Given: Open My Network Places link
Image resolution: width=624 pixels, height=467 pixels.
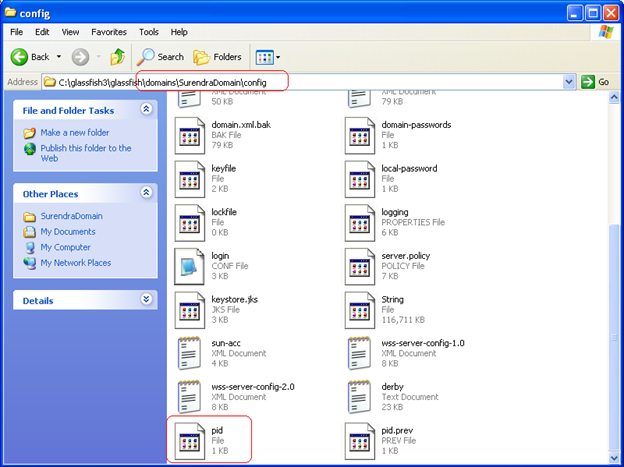Looking at the screenshot, I should coord(76,263).
